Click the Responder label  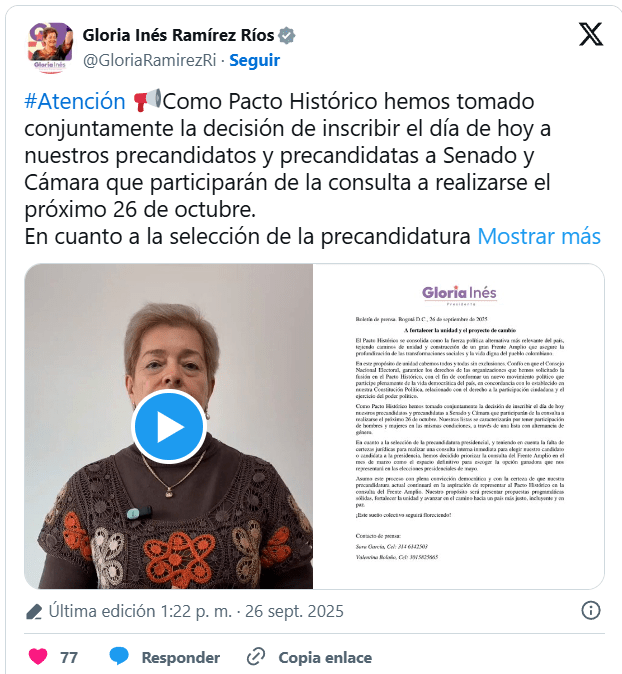click(x=181, y=658)
